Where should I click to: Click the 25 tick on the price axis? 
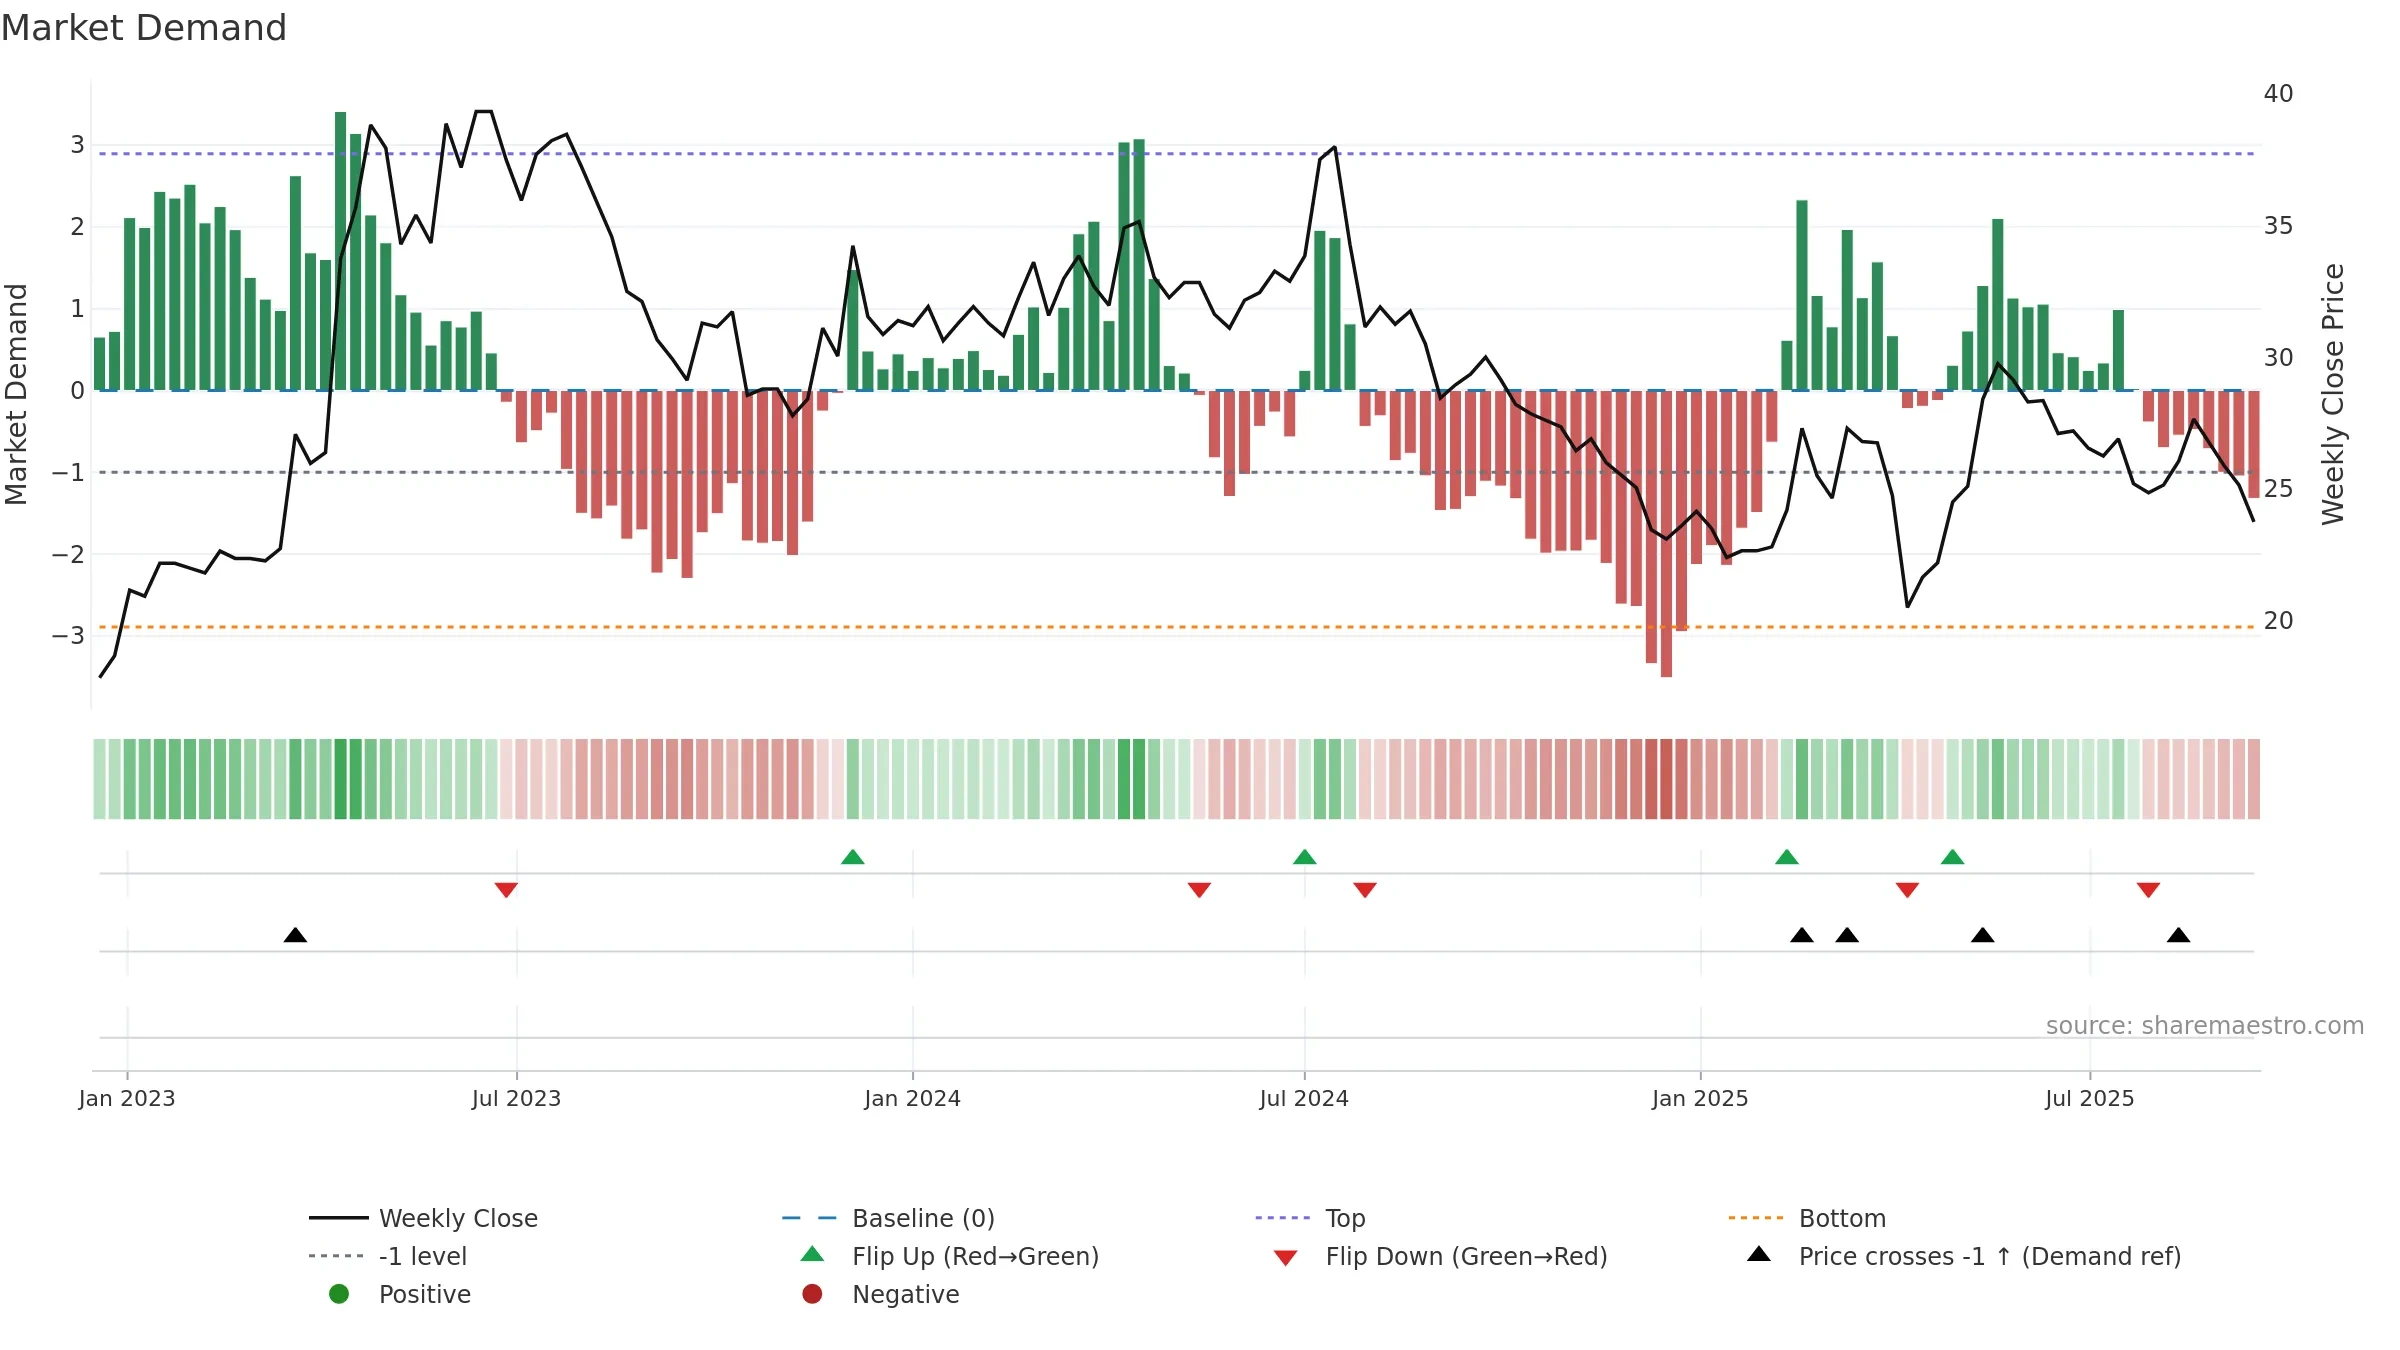[x=2279, y=489]
